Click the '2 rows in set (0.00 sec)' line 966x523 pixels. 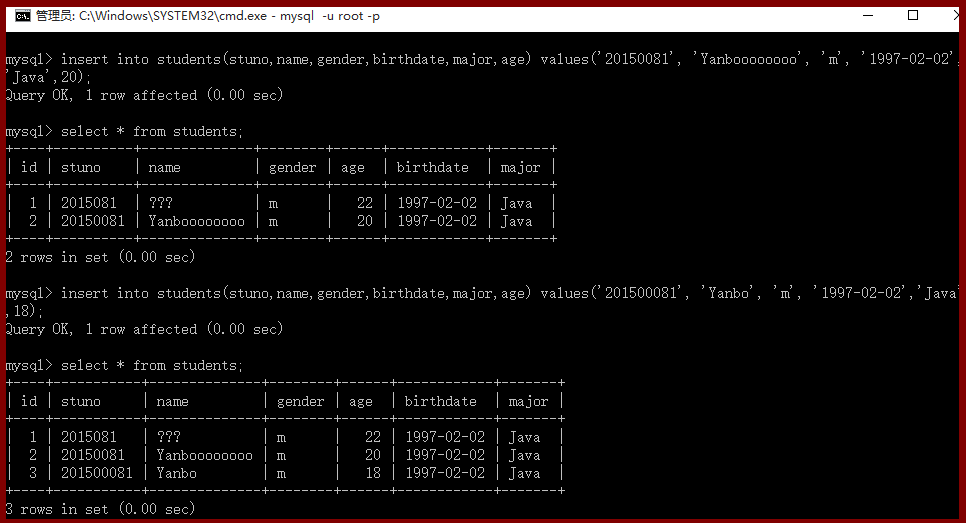pos(100,257)
